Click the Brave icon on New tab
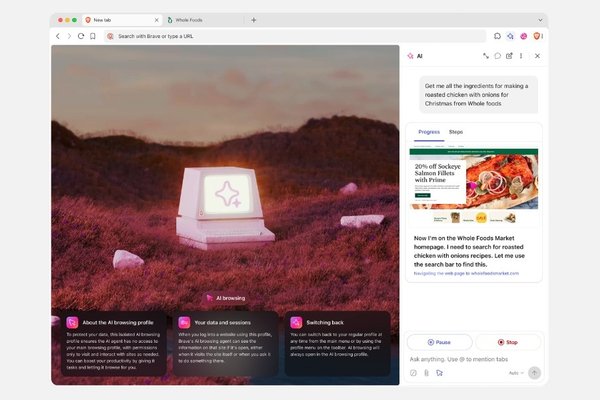 88,20
